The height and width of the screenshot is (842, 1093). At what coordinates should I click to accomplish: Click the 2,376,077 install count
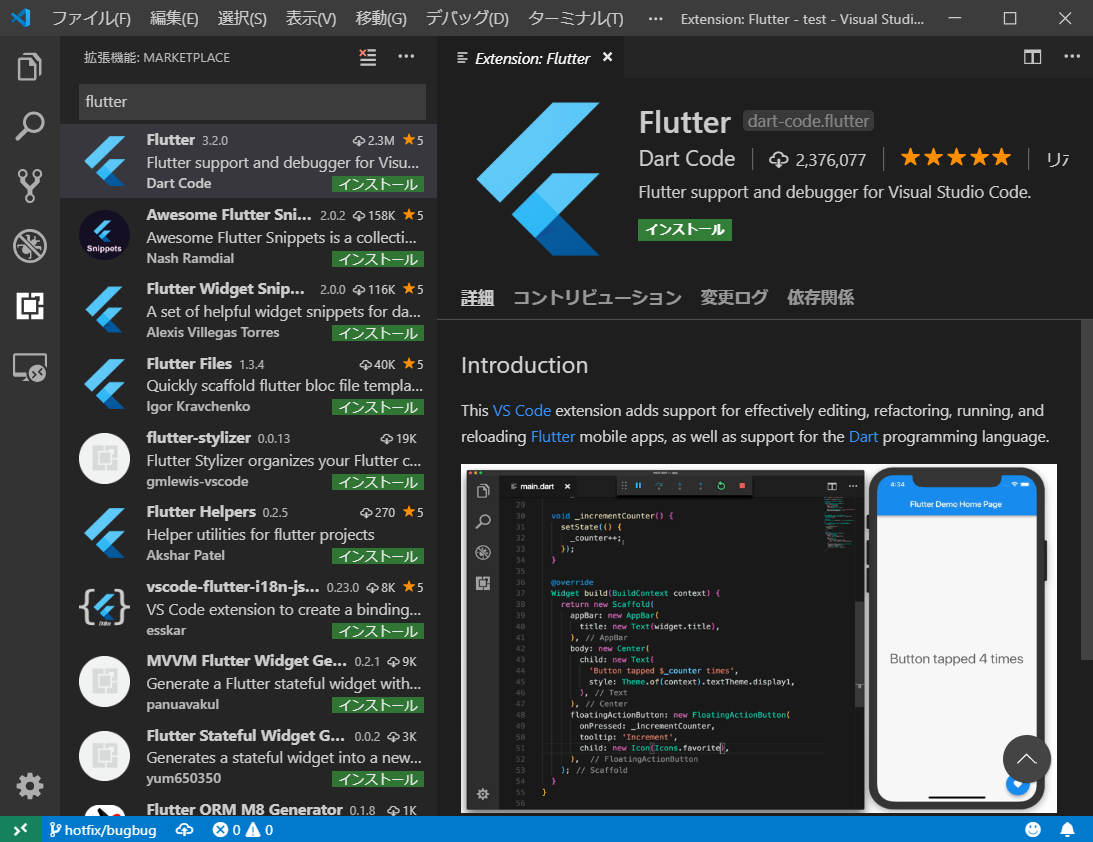point(818,160)
